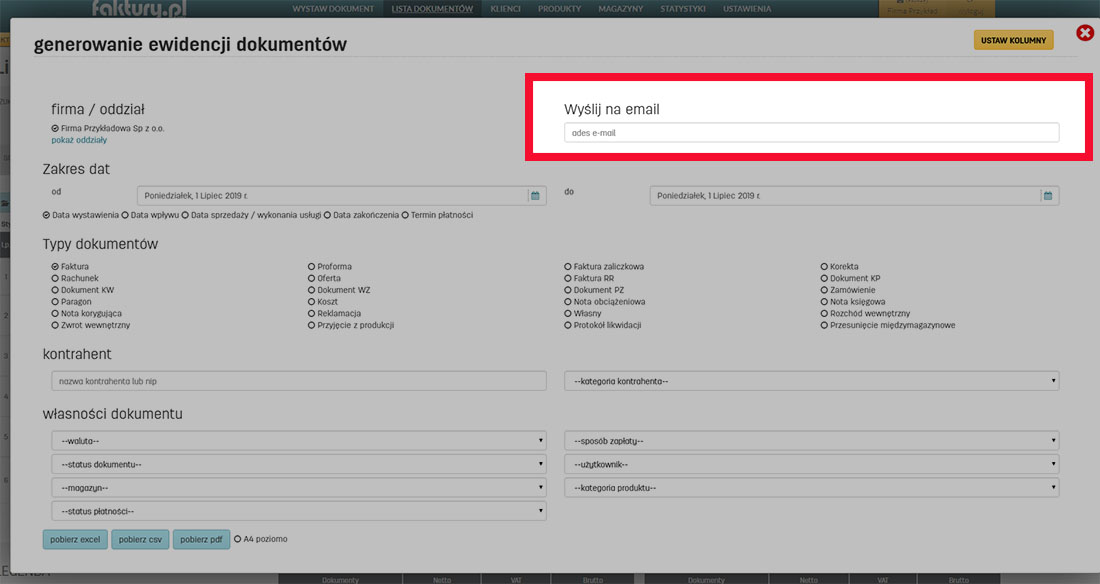
Task: Open the 'do' date calendar picker icon
Action: pyautogui.click(x=1048, y=196)
